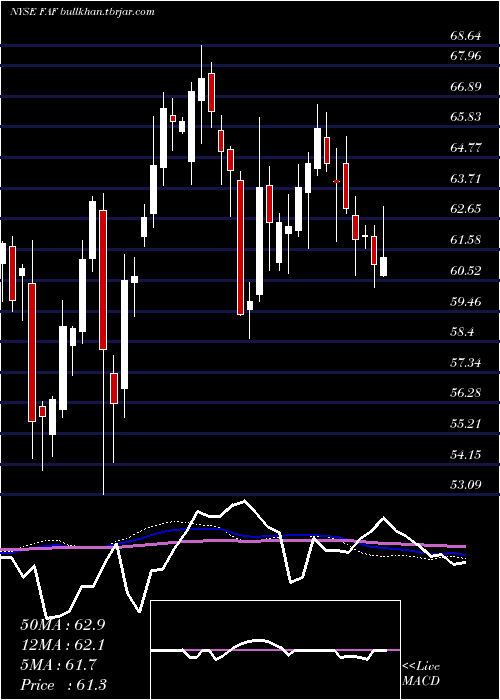Click the <<Live MACD label
Viewport: 500px width, 700px height.
pyautogui.click(x=421, y=674)
